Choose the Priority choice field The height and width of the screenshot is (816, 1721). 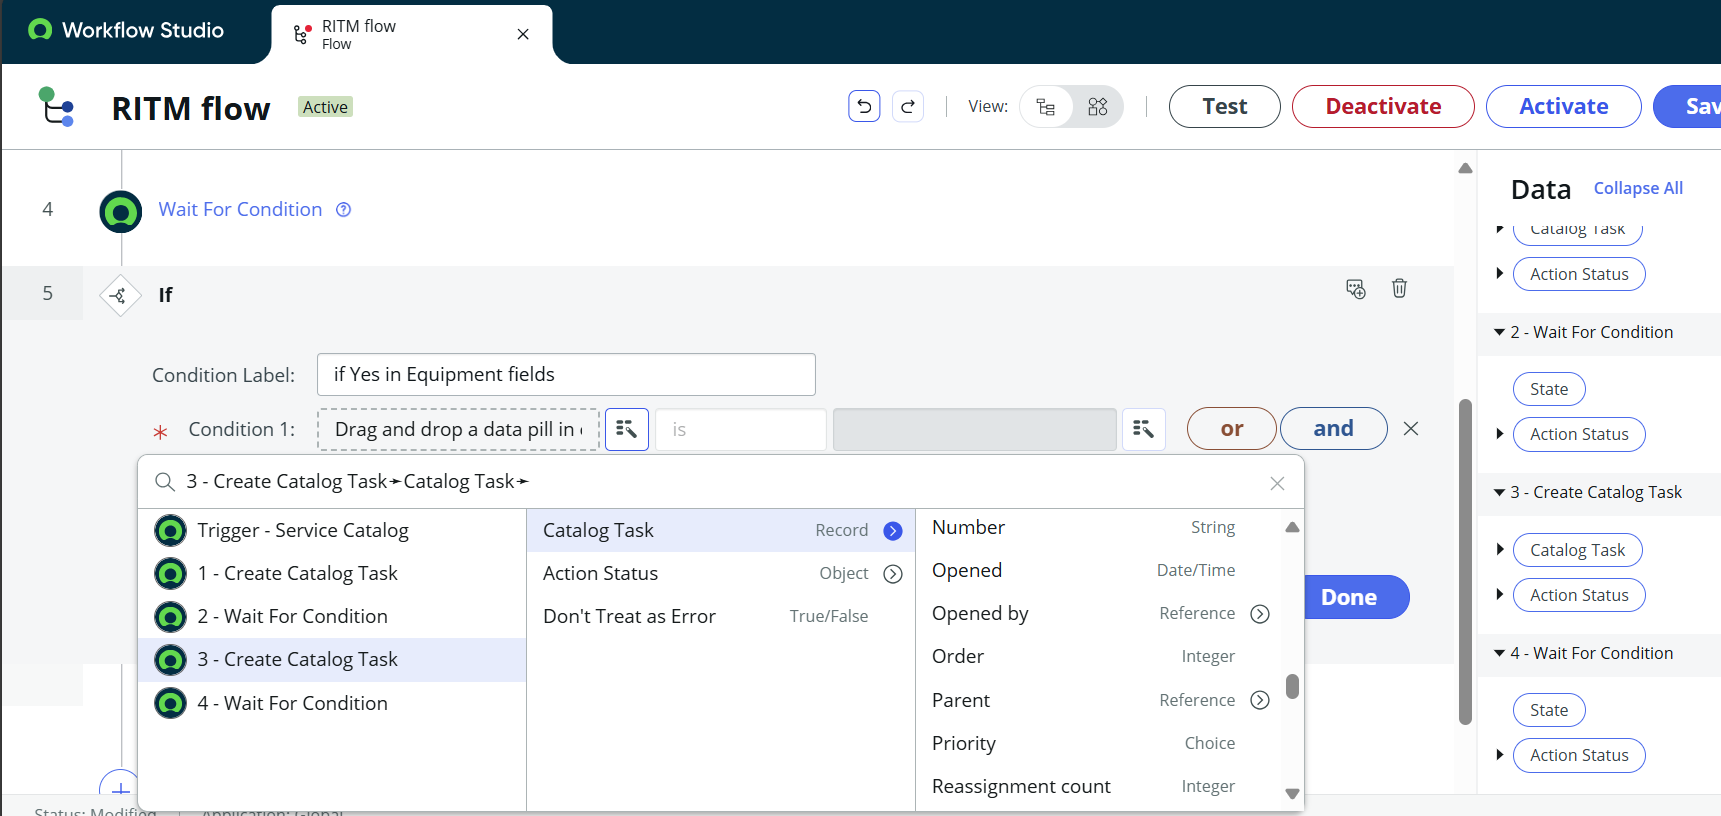pos(1098,743)
